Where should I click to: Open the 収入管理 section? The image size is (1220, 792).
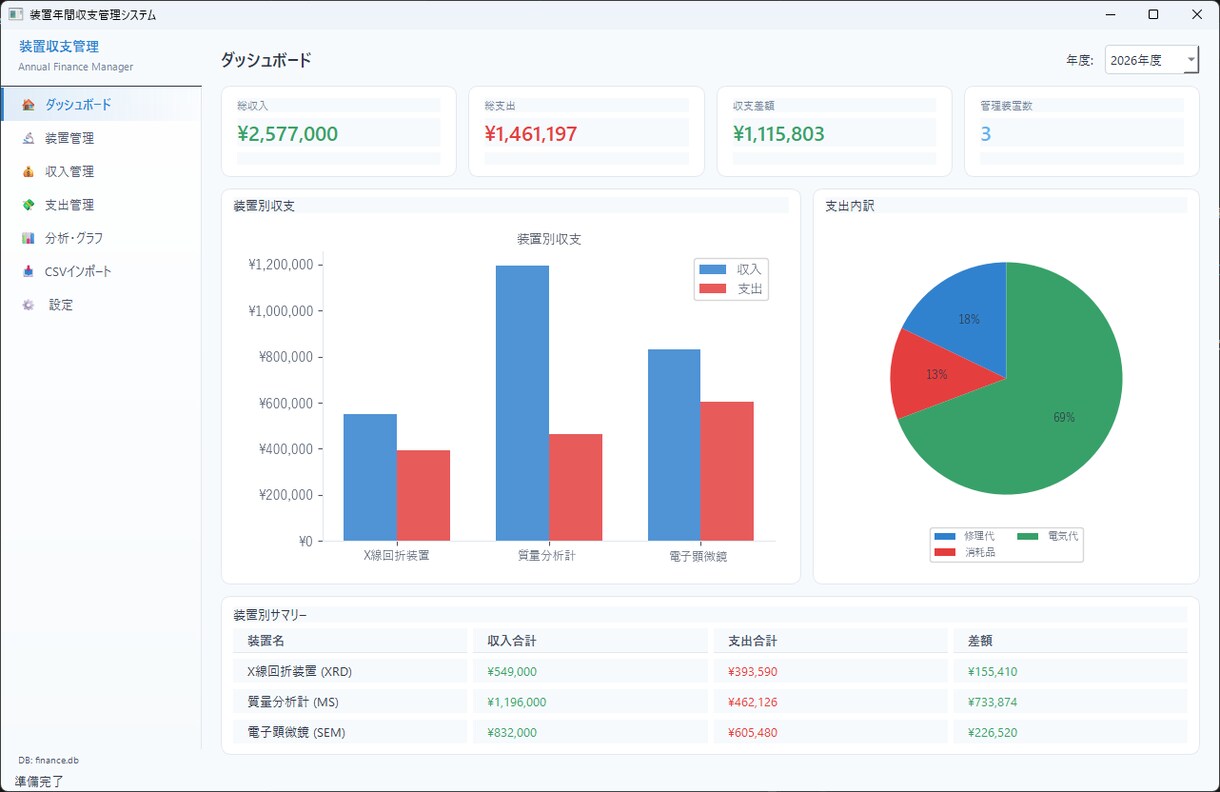[x=101, y=171]
